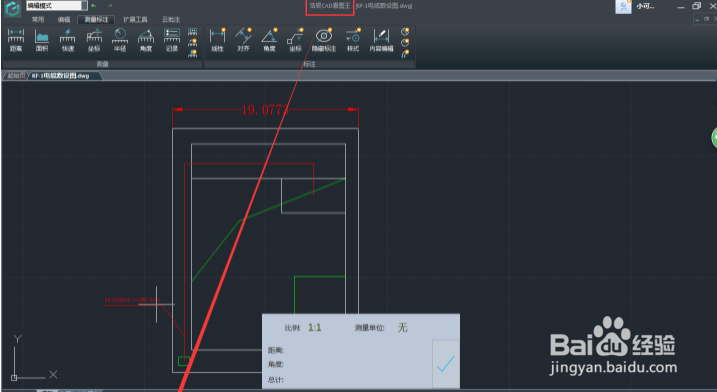This screenshot has width=717, height=392.
Task: Select the 距离 distance measure tool
Action: tap(16, 40)
